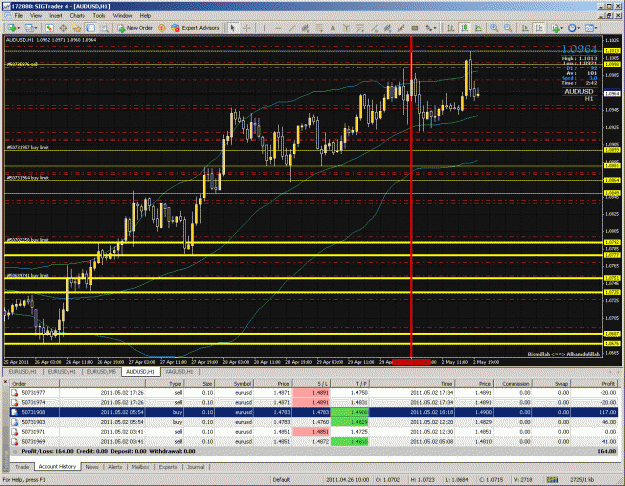Open the New Chart toolbar icon
Screen dimensions: 625x486
coord(11,28)
